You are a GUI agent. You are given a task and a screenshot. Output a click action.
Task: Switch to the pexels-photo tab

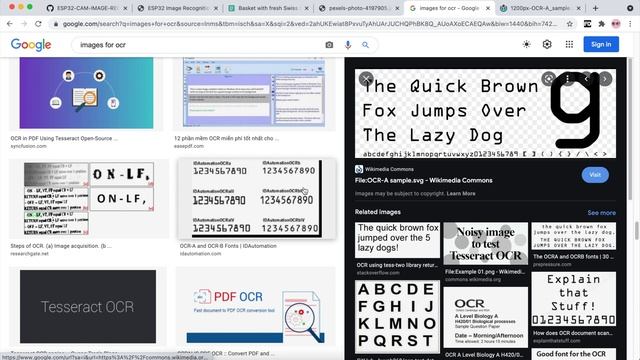(x=358, y=8)
